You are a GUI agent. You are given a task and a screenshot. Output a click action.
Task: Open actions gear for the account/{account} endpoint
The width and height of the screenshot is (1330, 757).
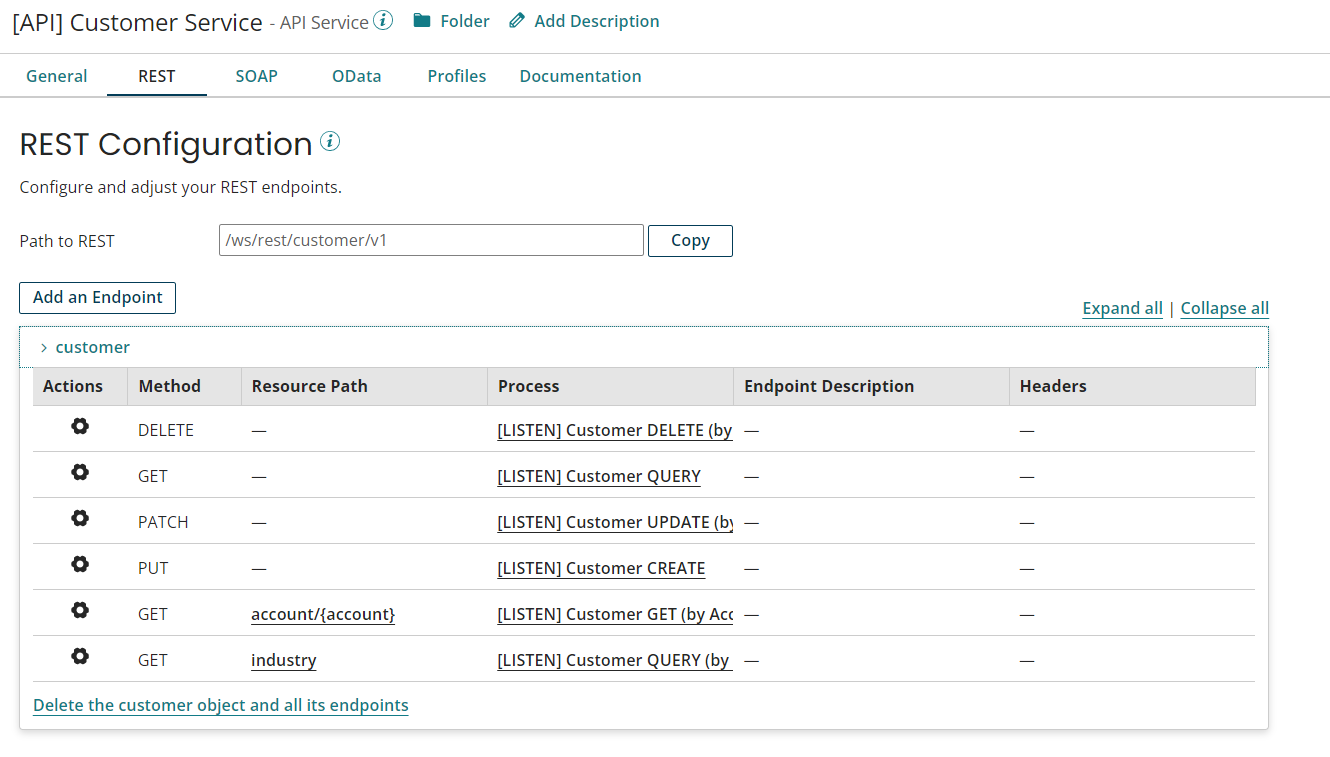(x=79, y=610)
